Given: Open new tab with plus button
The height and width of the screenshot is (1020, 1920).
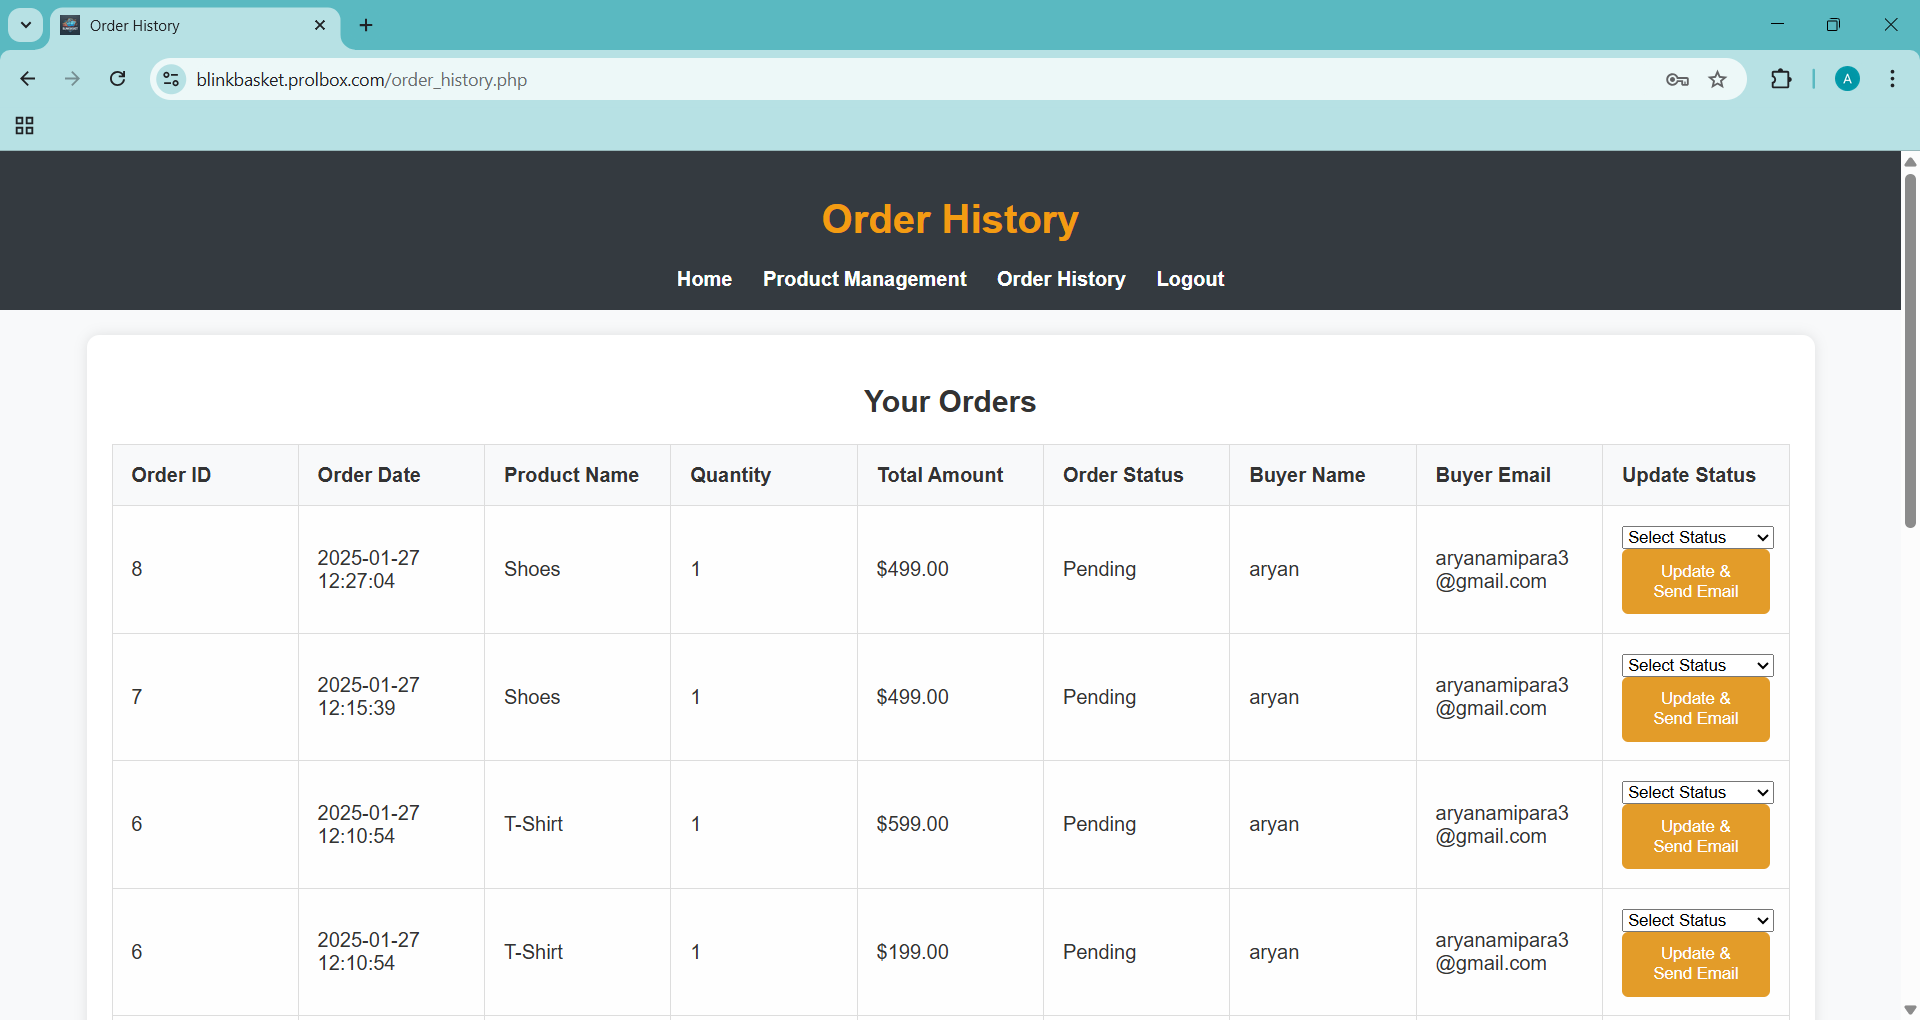Looking at the screenshot, I should (366, 25).
